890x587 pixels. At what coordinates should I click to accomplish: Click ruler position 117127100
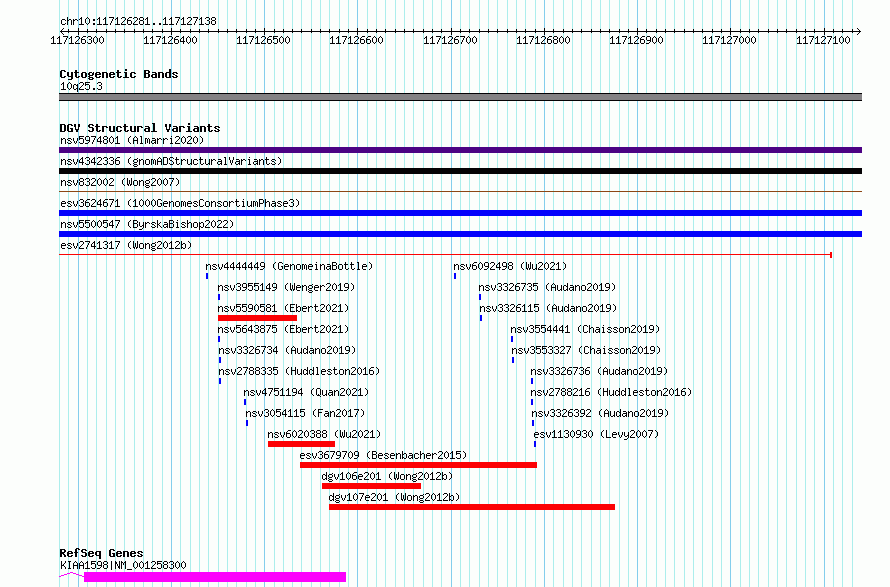(x=823, y=40)
